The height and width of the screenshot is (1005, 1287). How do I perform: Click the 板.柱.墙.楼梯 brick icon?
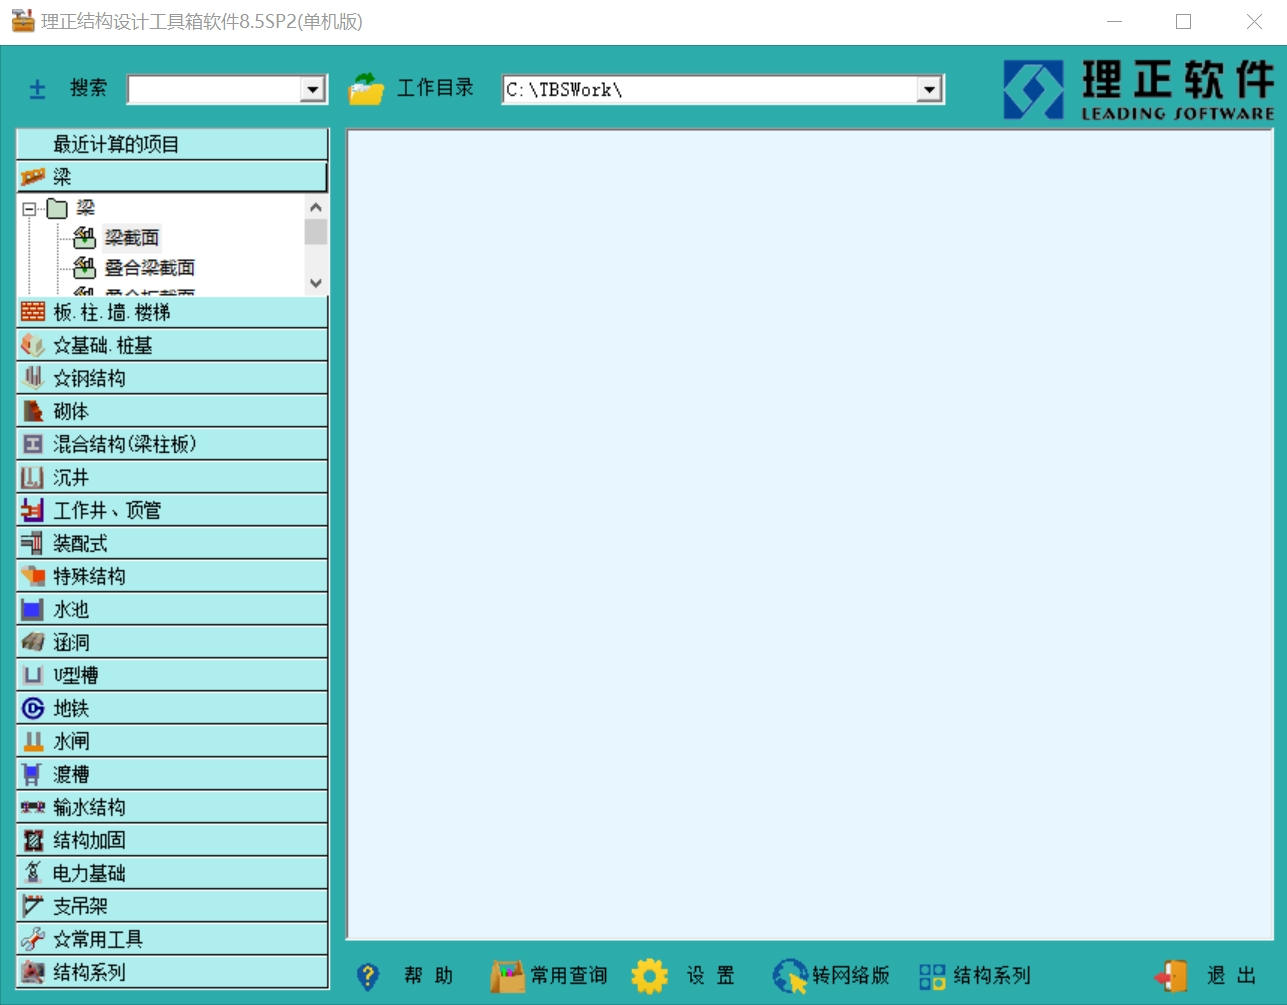33,312
